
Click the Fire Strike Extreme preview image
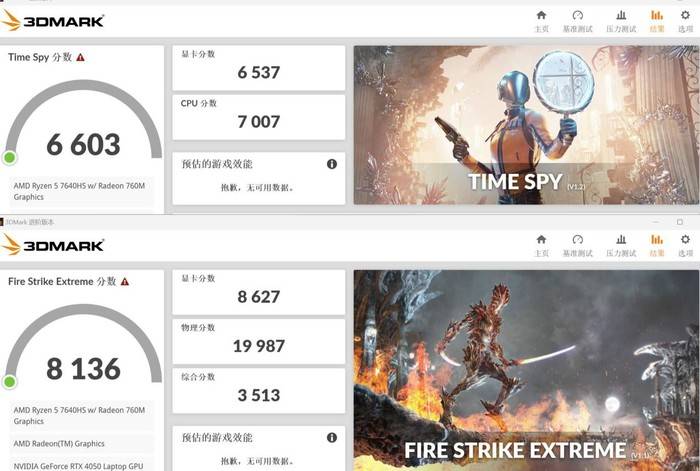526,370
